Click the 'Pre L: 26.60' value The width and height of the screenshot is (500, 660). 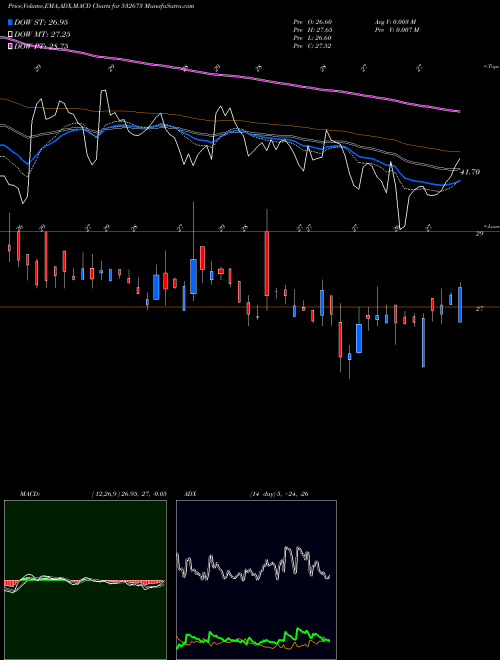pos(313,37)
